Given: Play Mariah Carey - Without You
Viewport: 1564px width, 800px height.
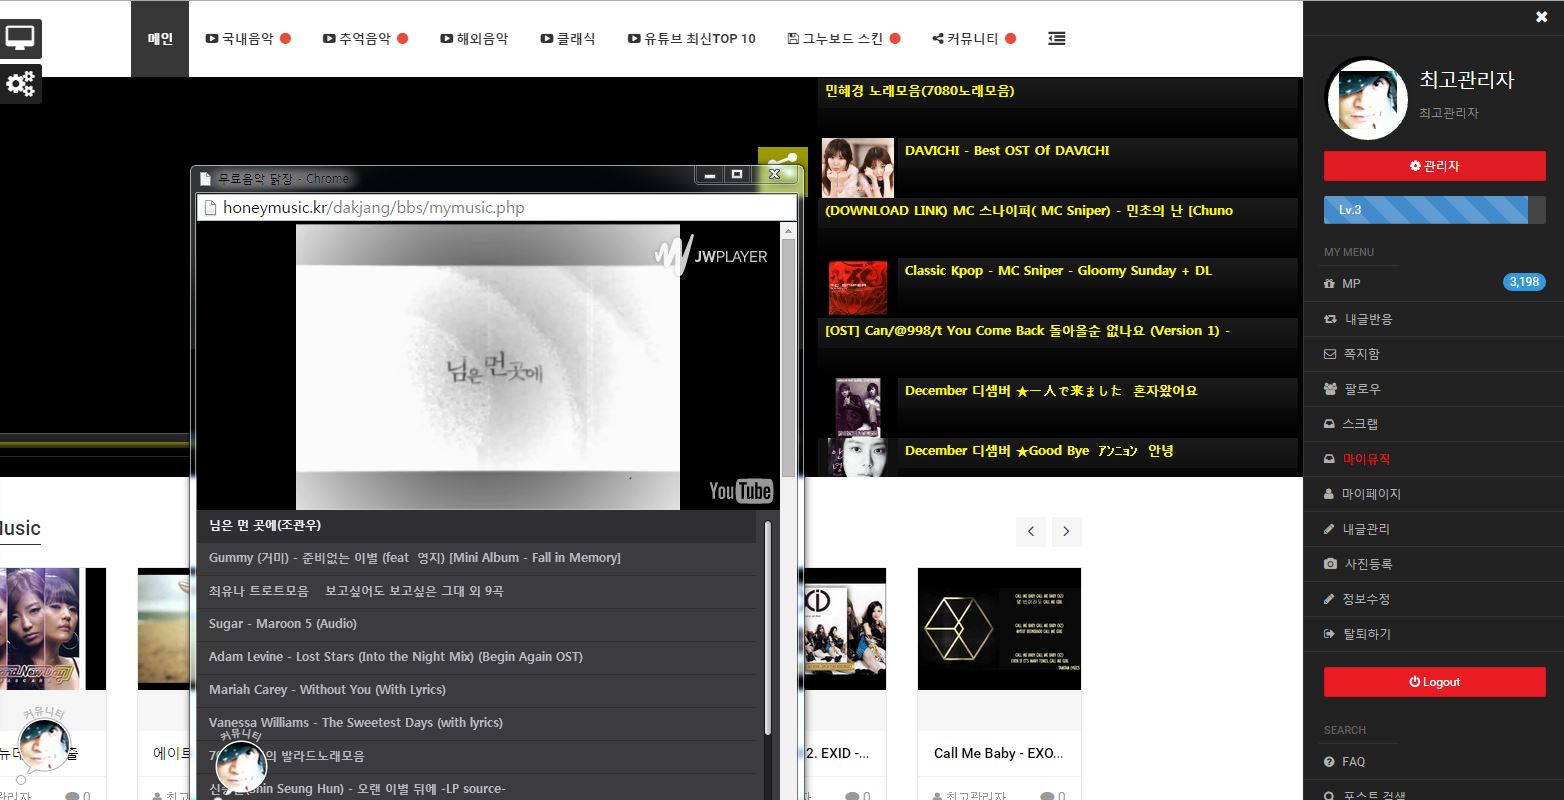Looking at the screenshot, I should coord(327,690).
